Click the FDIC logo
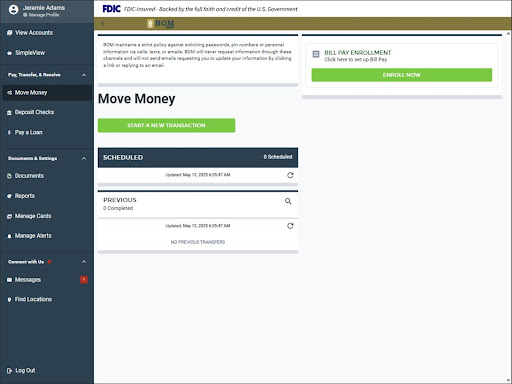 click(x=111, y=9)
